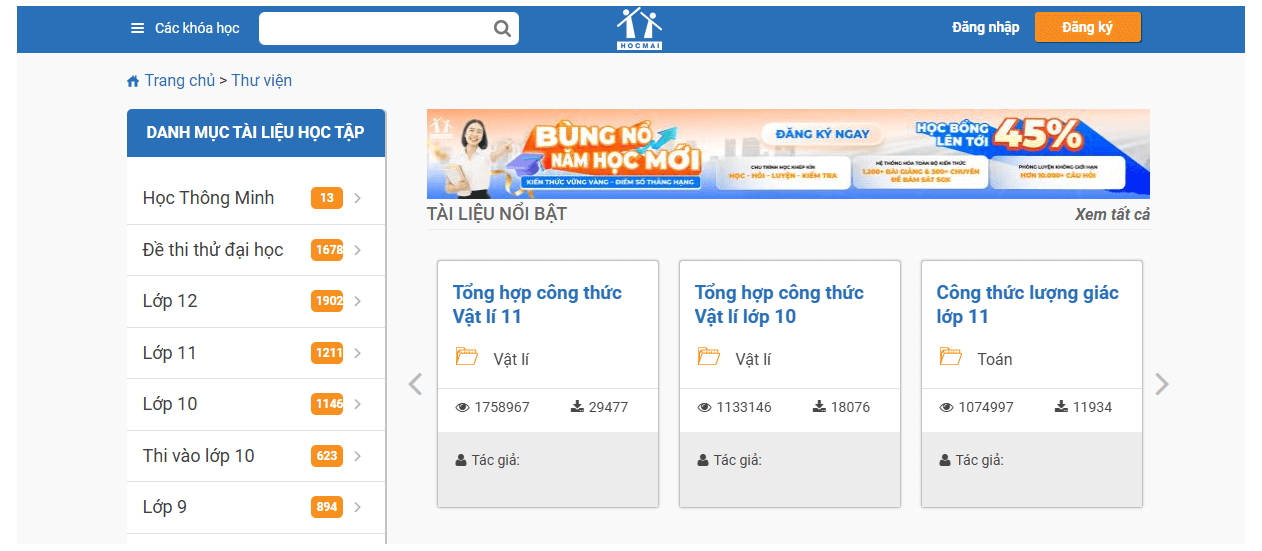Click Vật lí subject in Vật lí 11 card
Screen dimensions: 1262x551
512,359
